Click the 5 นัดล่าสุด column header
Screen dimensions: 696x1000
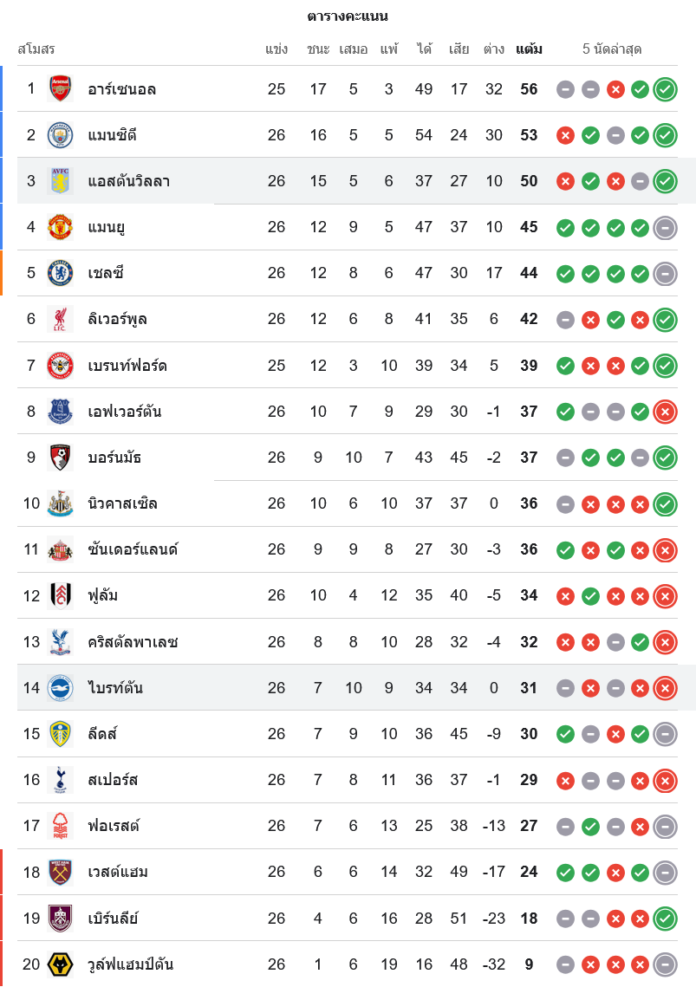pyautogui.click(x=612, y=49)
